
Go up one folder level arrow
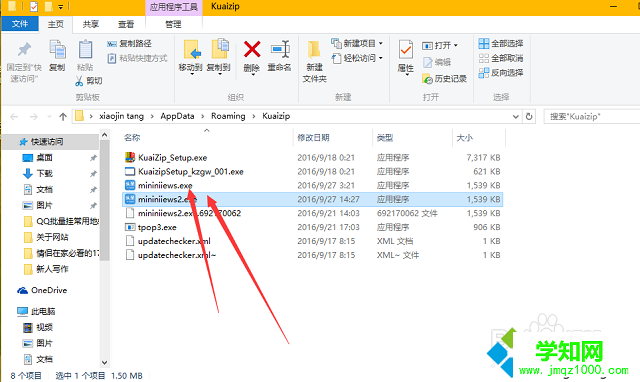click(x=63, y=117)
